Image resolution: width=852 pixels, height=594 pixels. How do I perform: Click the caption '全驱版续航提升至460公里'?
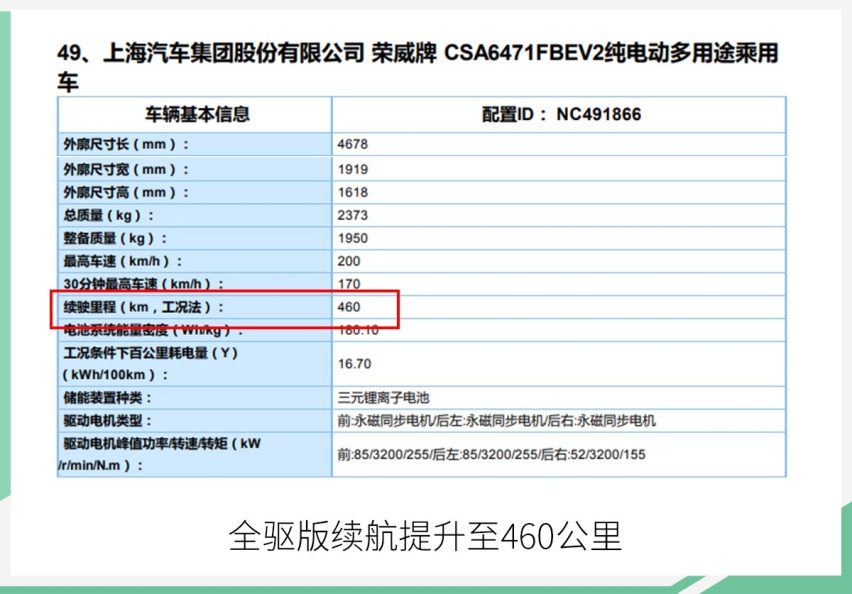click(425, 536)
